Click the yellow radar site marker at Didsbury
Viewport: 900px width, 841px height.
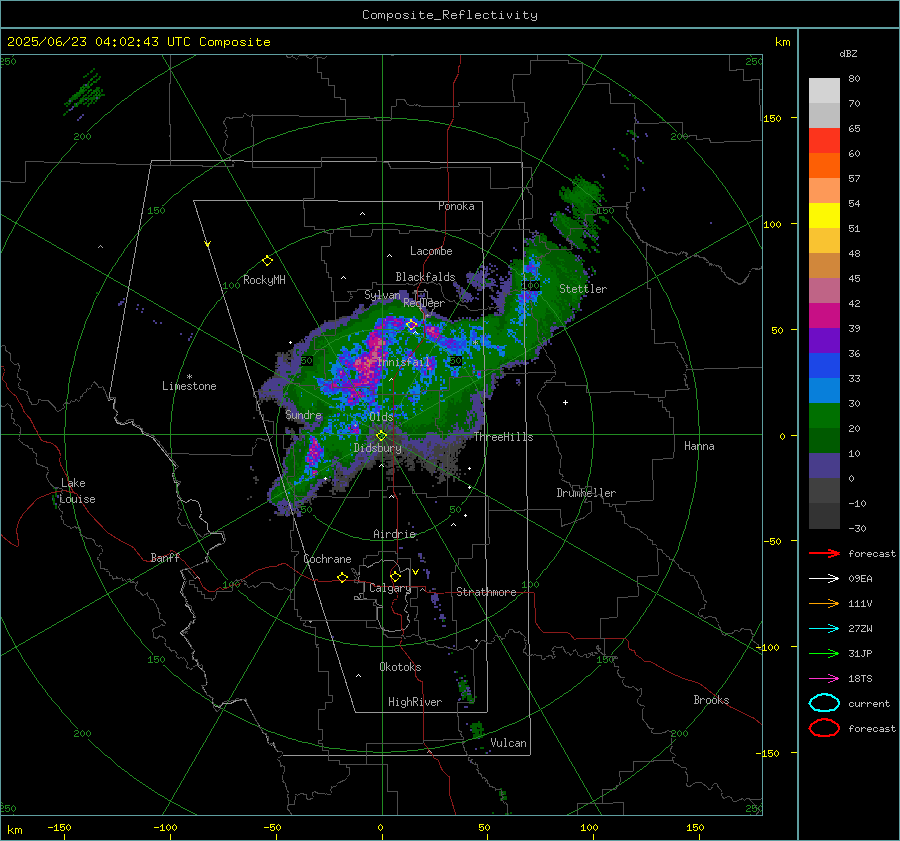click(381, 436)
